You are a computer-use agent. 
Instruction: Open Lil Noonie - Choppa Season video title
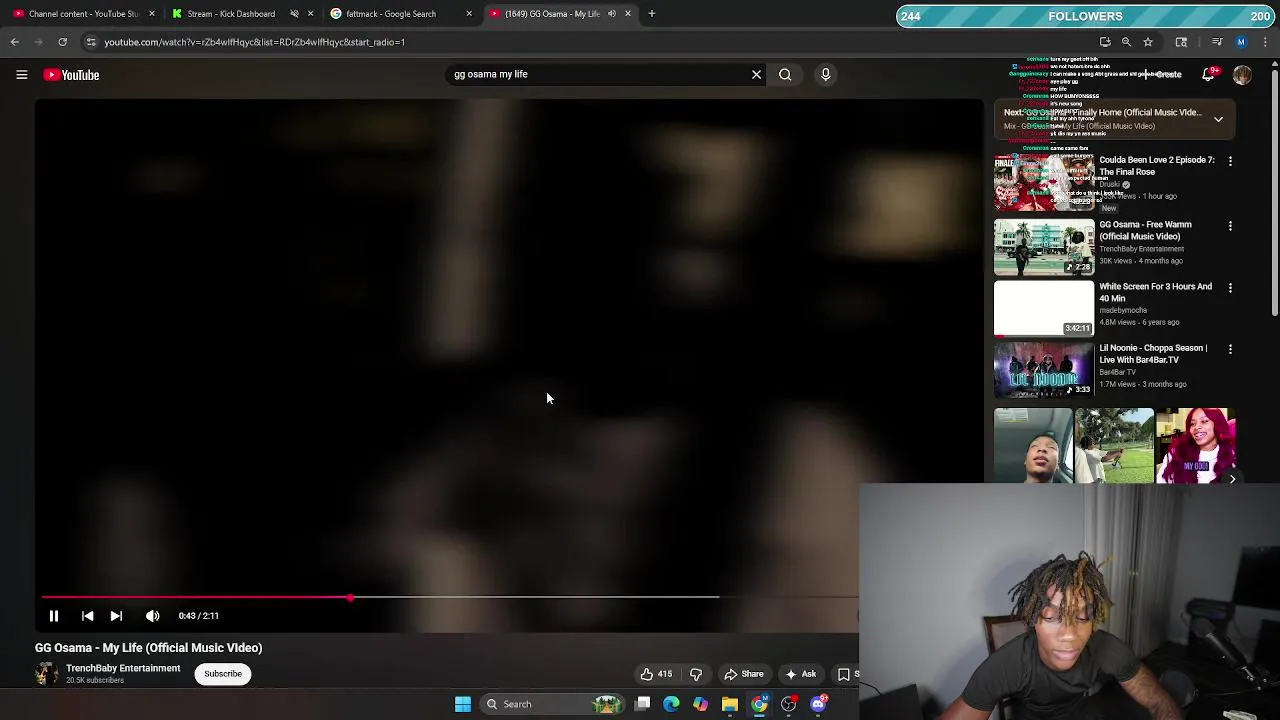(x=1153, y=354)
